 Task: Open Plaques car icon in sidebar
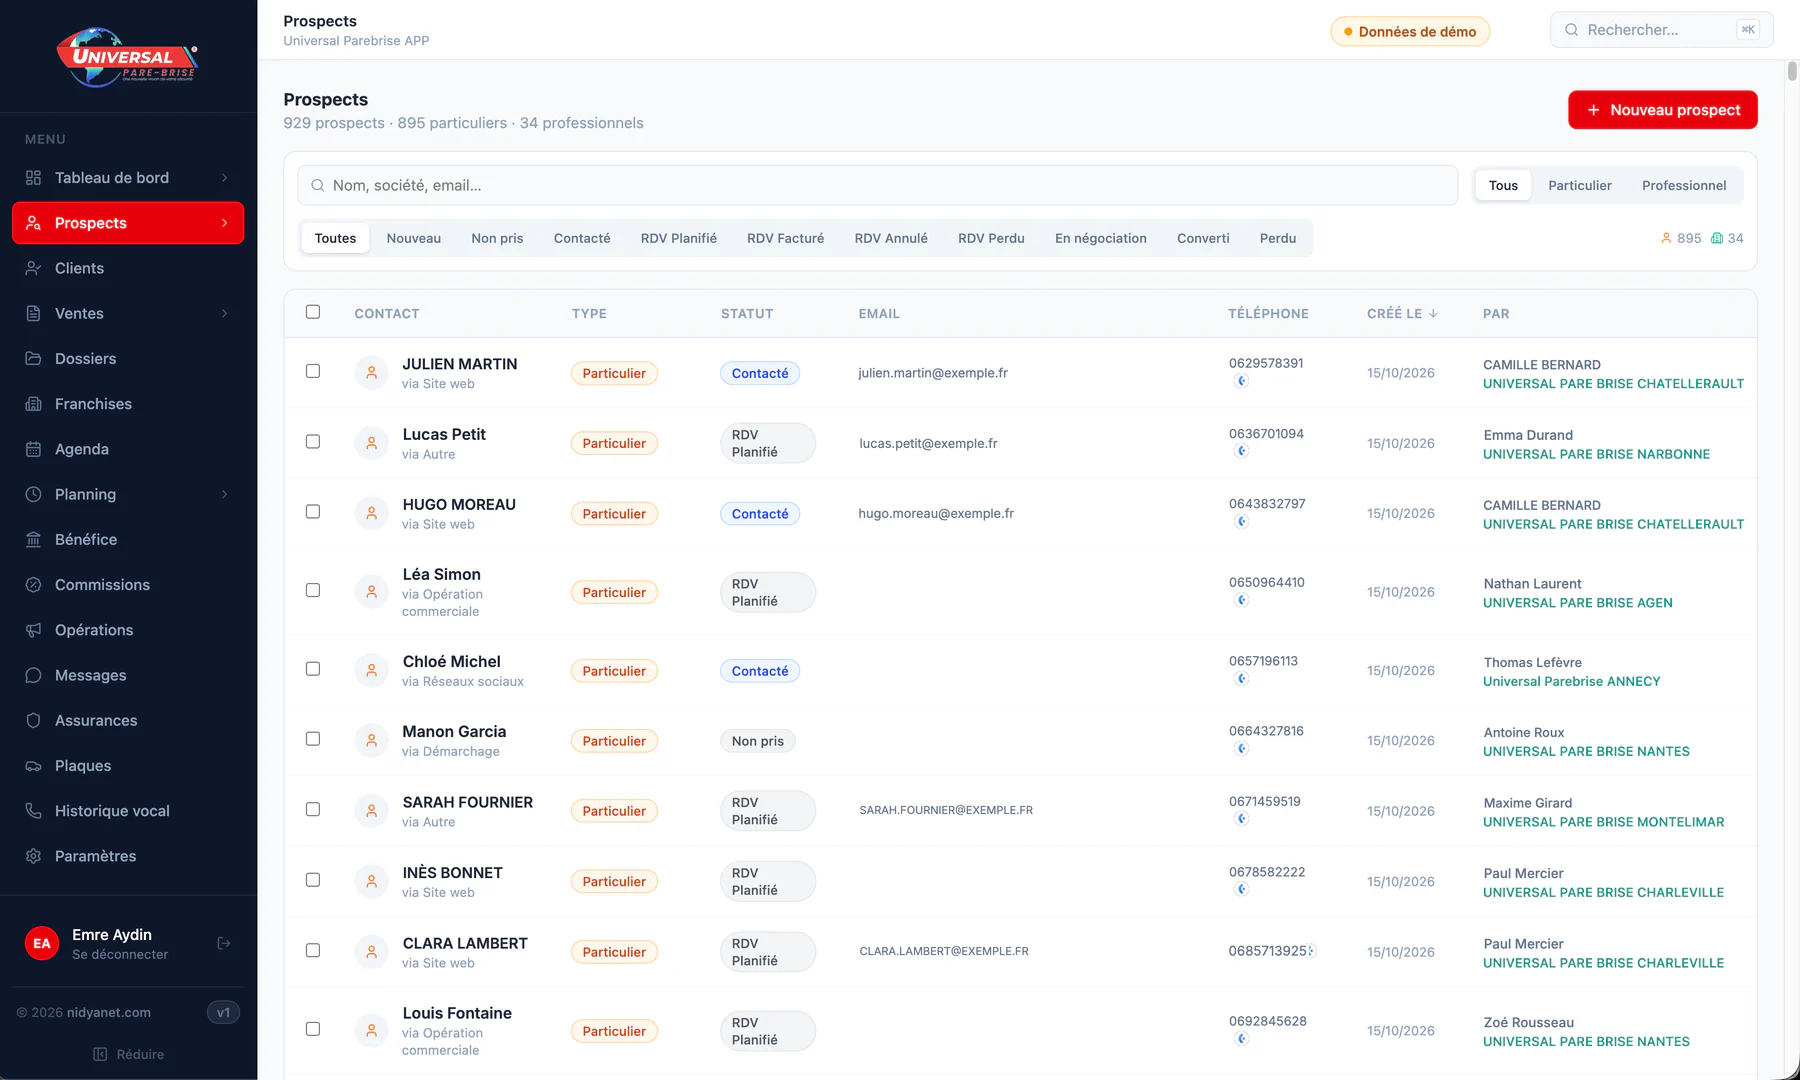coord(33,766)
